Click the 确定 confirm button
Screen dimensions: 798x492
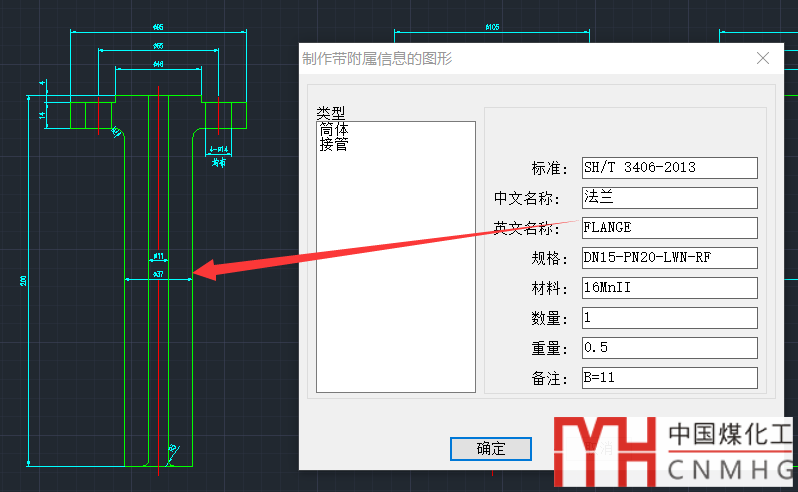tap(491, 449)
